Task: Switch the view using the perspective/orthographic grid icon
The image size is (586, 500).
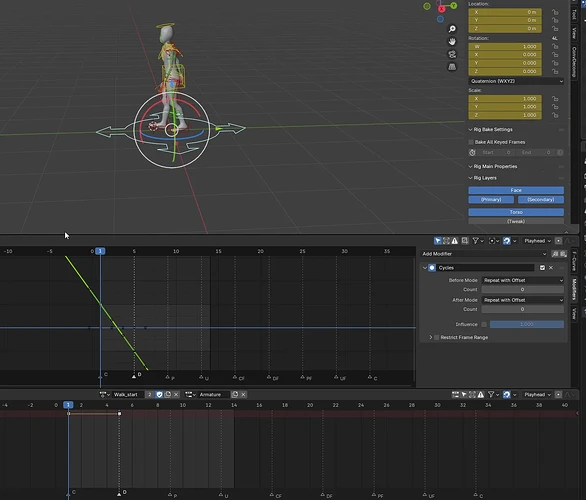Action: (x=452, y=67)
